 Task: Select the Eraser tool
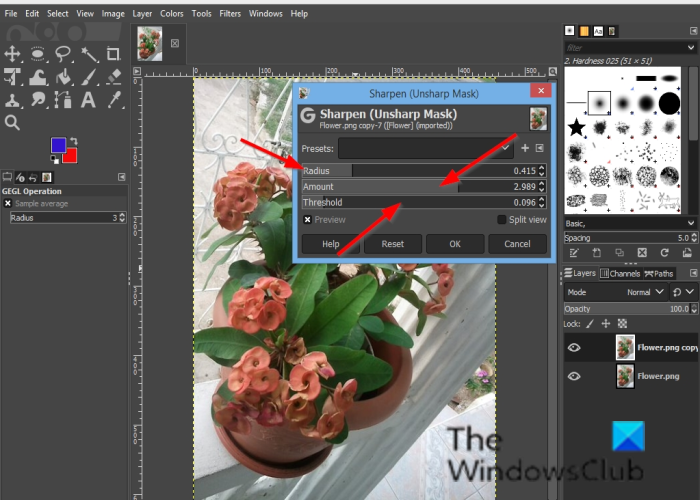pos(113,77)
